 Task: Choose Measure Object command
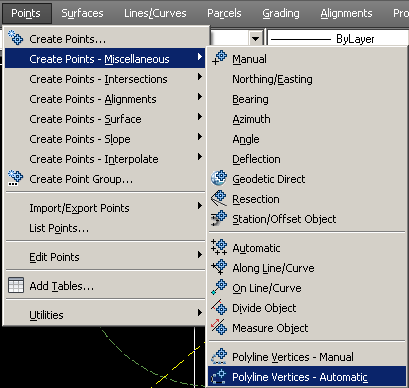point(307,328)
